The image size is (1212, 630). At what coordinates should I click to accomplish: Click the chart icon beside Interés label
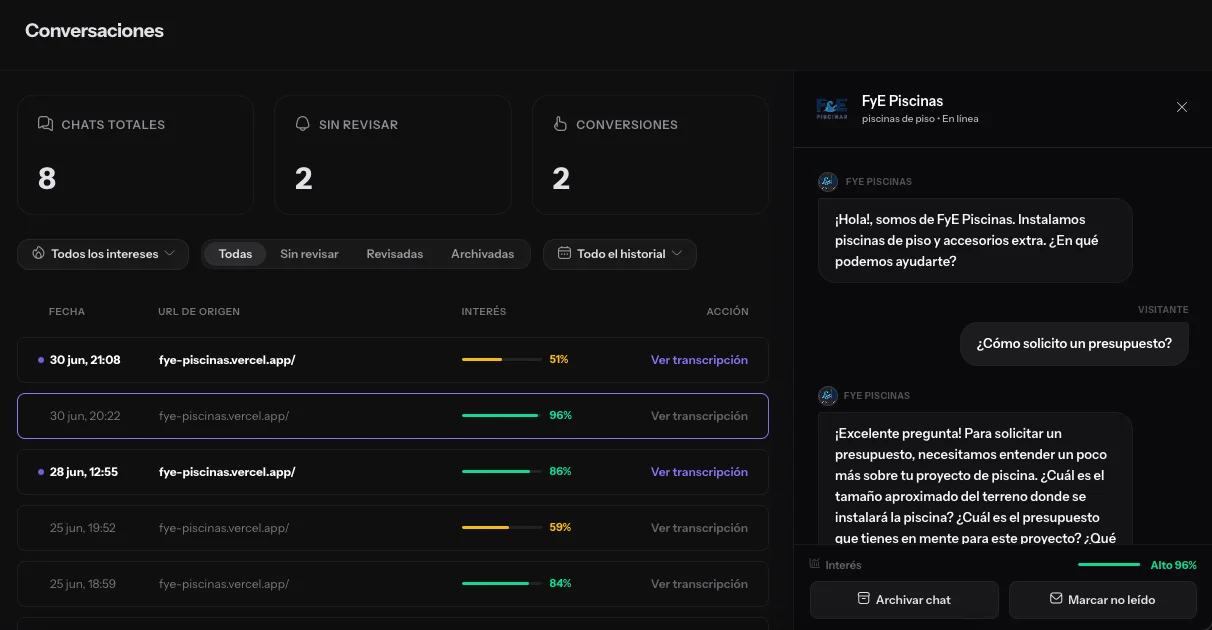[x=815, y=564]
